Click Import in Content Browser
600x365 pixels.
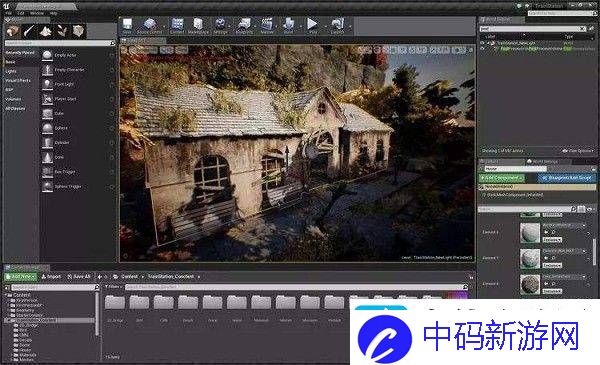pyautogui.click(x=51, y=277)
